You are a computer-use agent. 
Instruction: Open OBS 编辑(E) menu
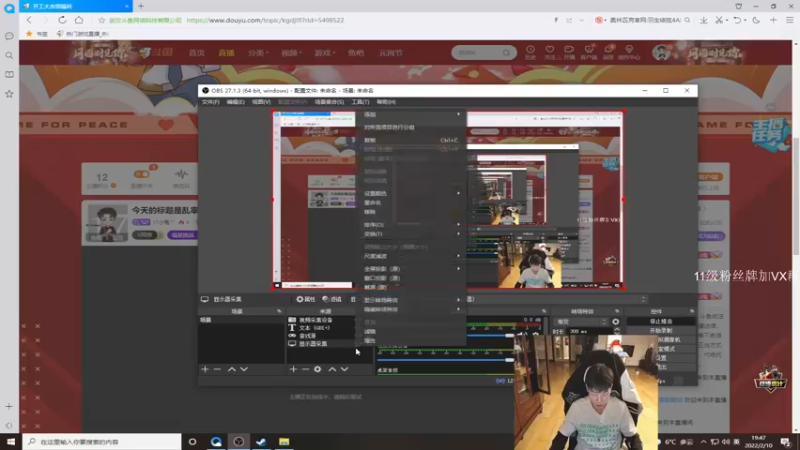[x=235, y=102]
